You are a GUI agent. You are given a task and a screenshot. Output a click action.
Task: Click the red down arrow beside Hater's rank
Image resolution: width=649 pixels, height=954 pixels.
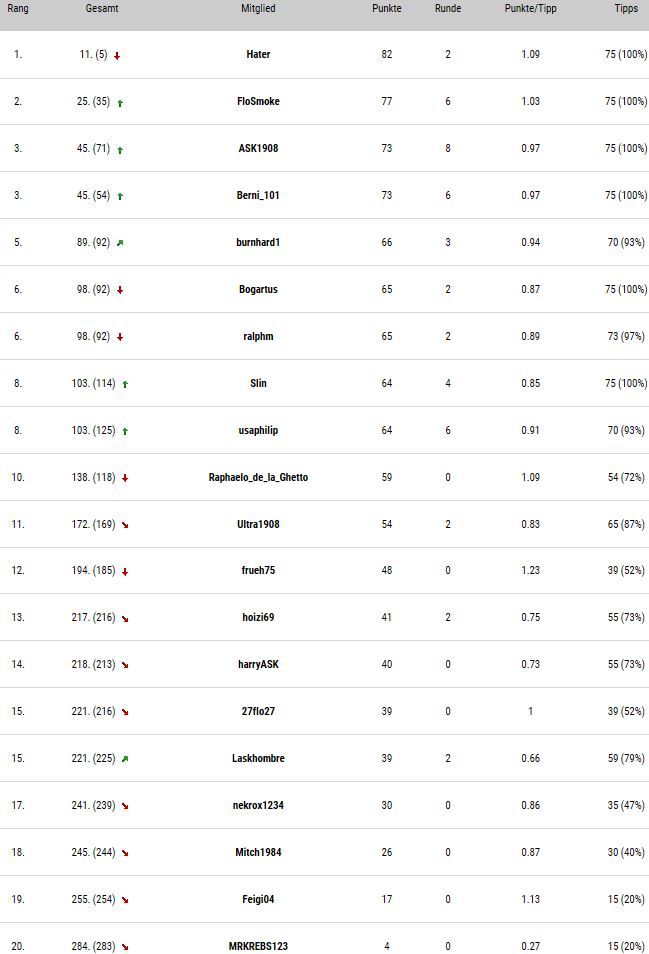click(117, 56)
